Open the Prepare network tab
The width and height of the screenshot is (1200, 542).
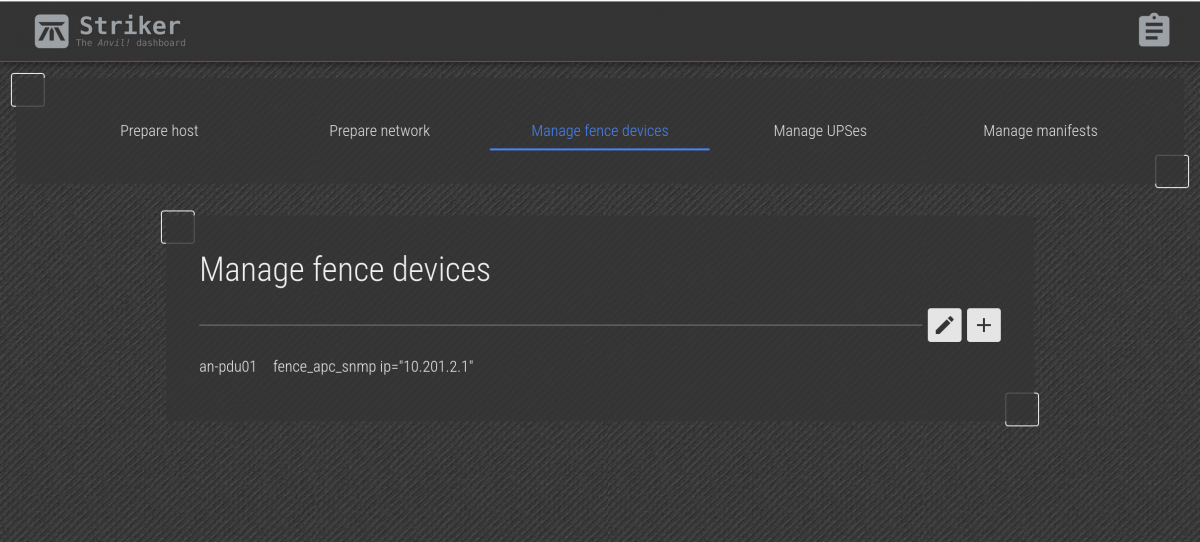[380, 131]
